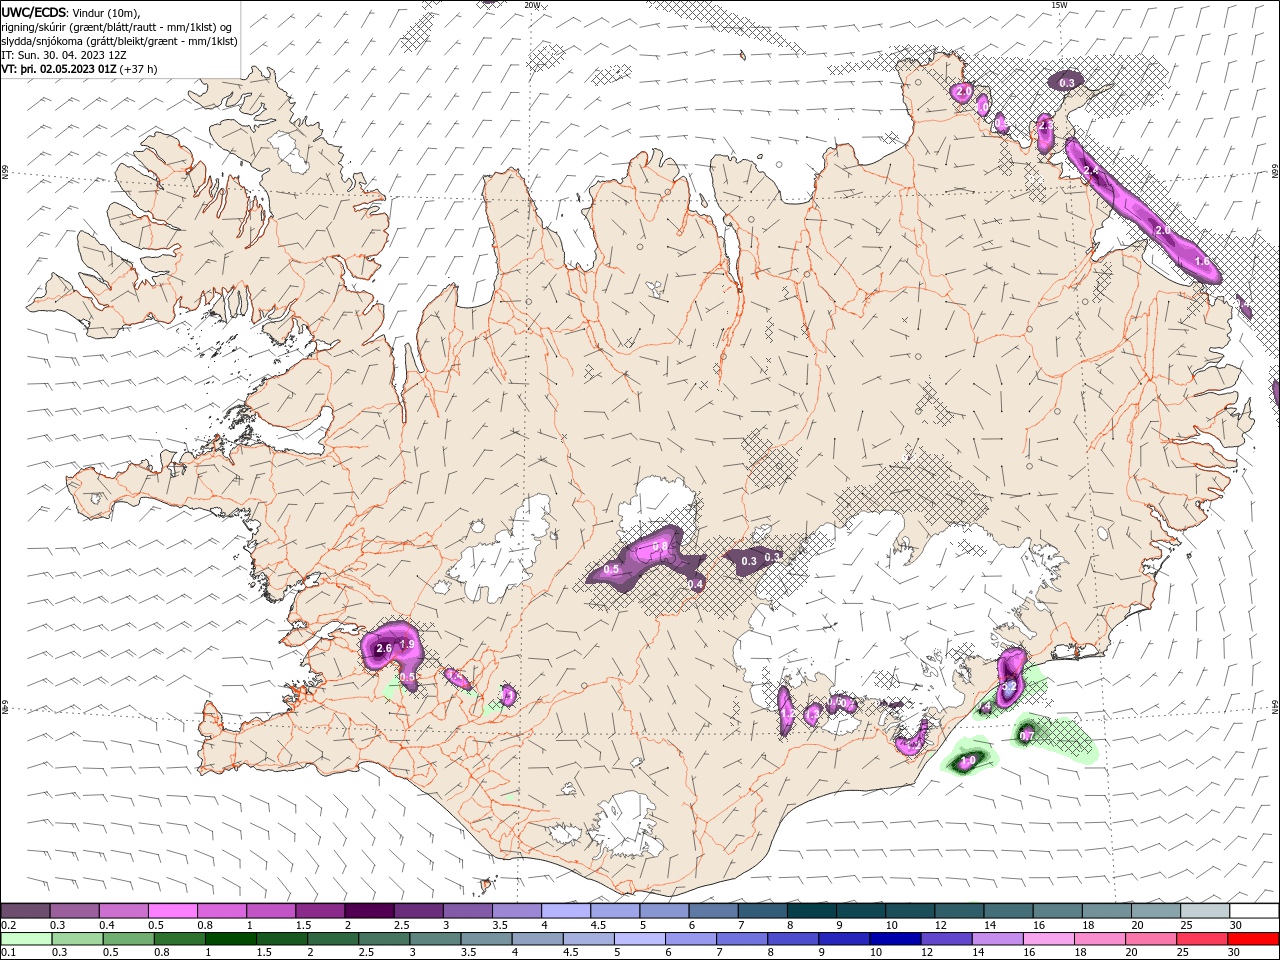Click the '20W' longitude label

pyautogui.click(x=531, y=5)
